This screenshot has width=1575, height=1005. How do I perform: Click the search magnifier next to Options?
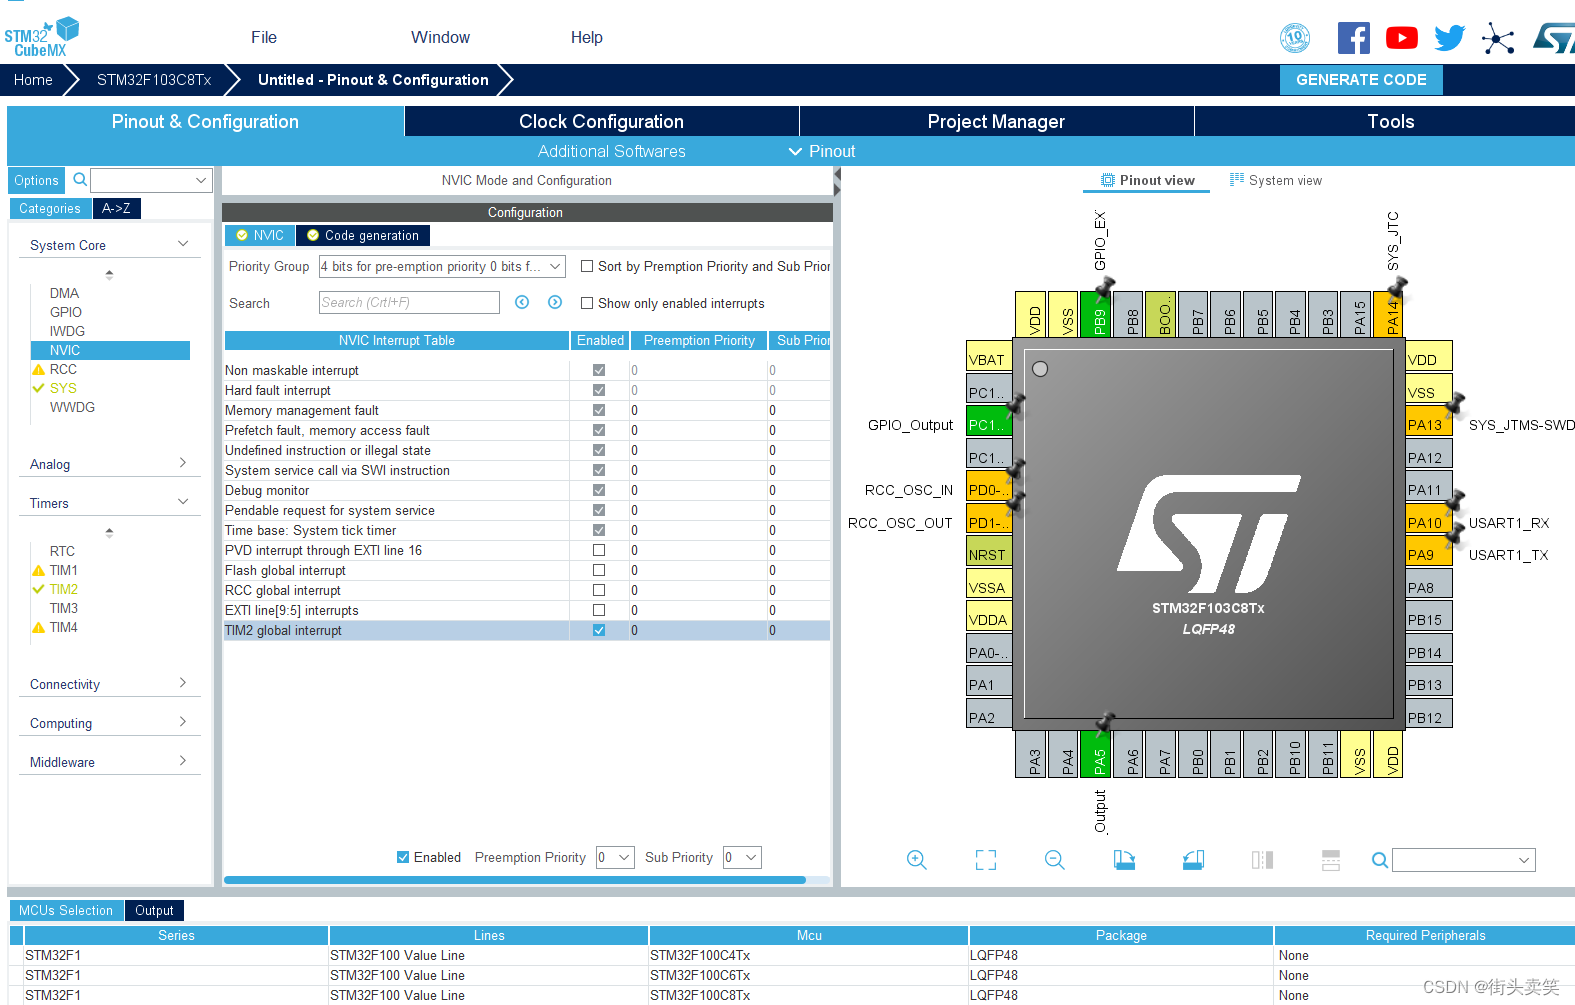(80, 180)
